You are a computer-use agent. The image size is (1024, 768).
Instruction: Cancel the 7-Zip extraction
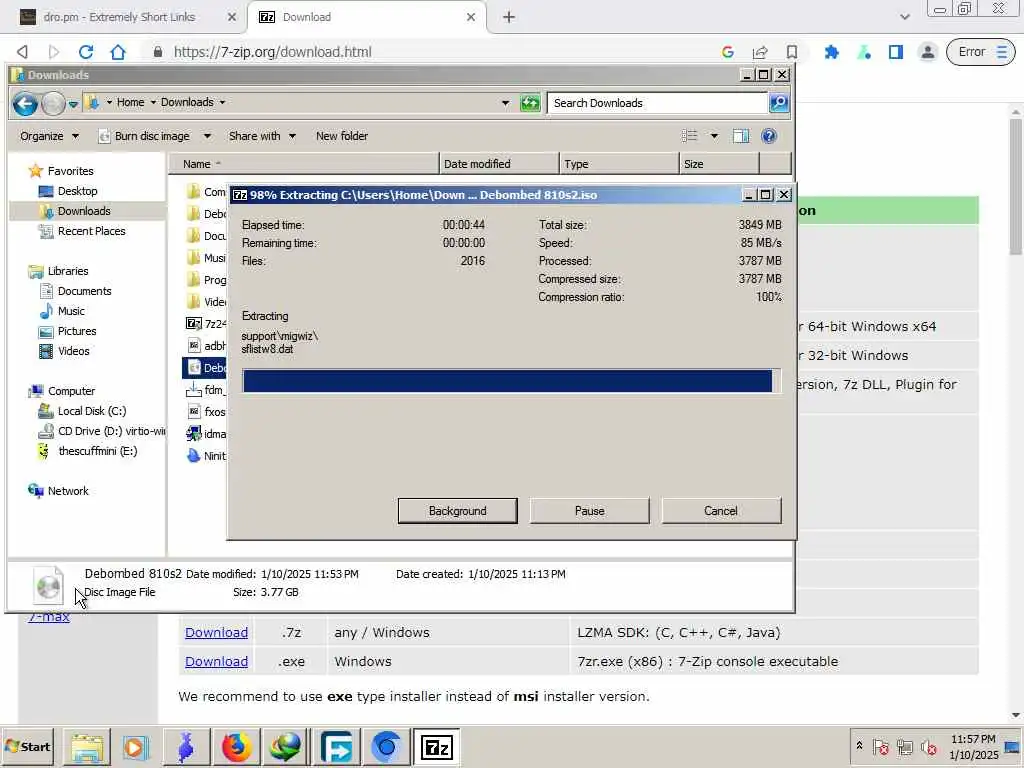pos(721,511)
